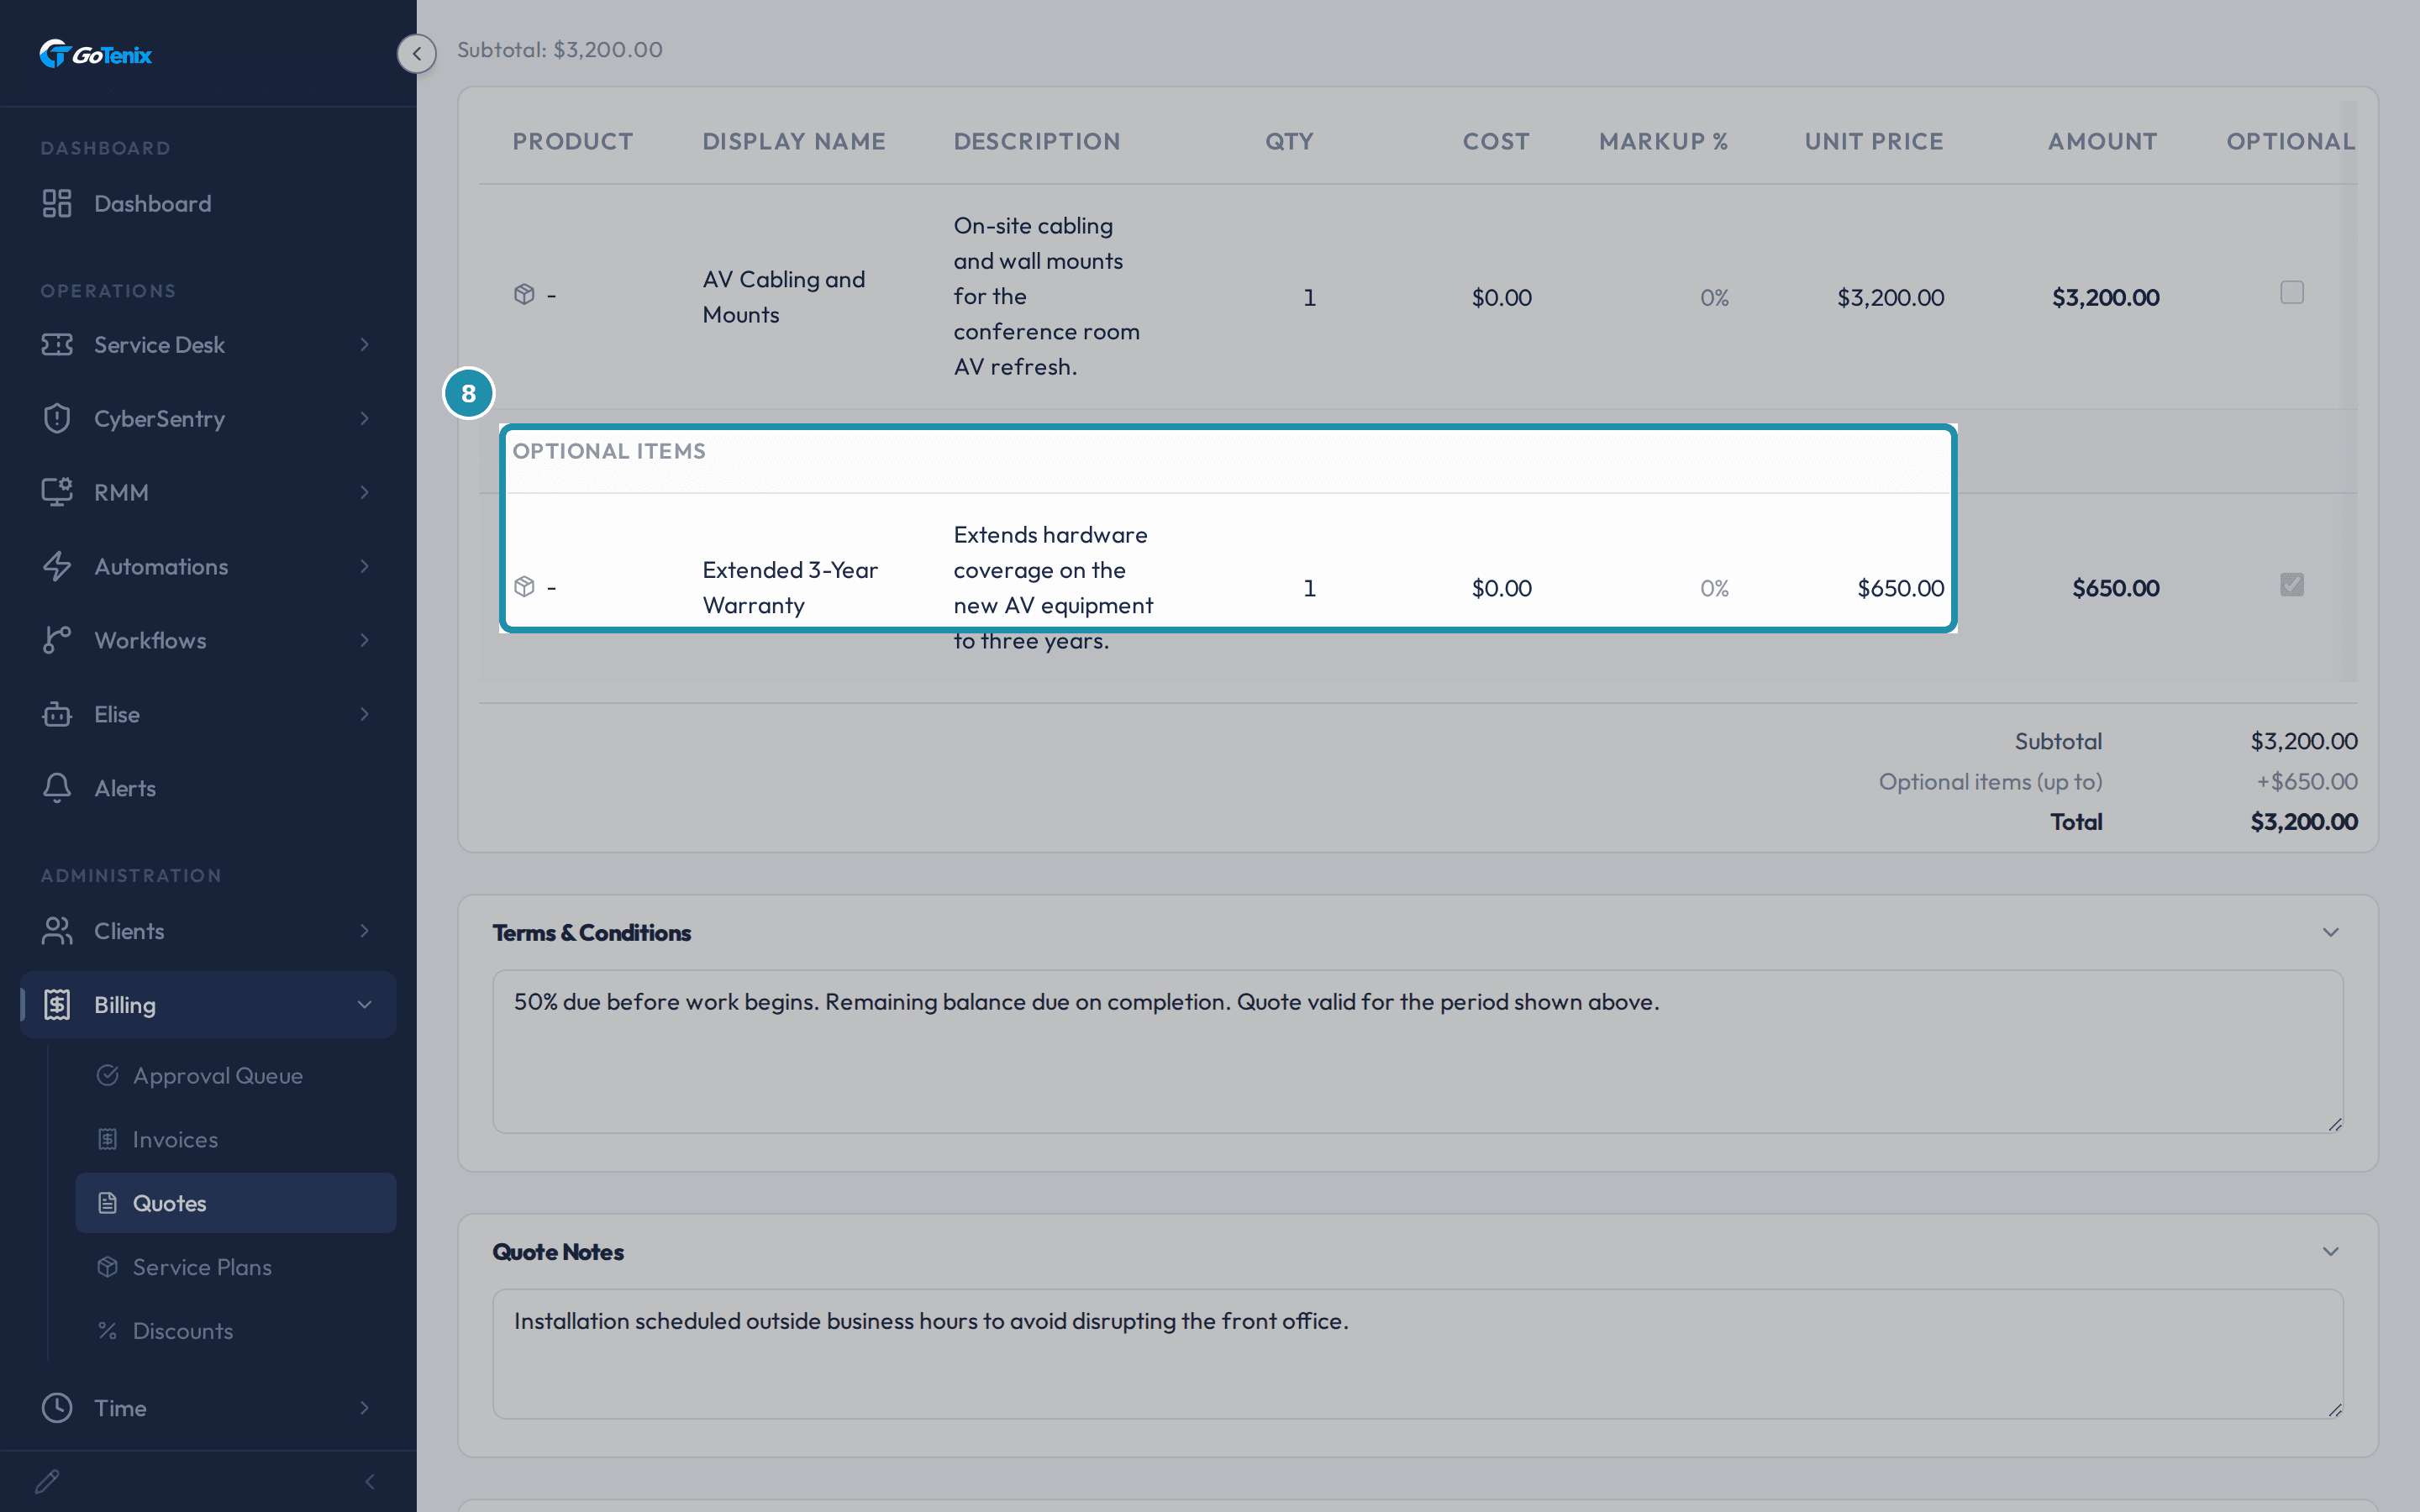Click product box icon in Extended Warranty row
The width and height of the screenshot is (2420, 1512).
tap(524, 586)
